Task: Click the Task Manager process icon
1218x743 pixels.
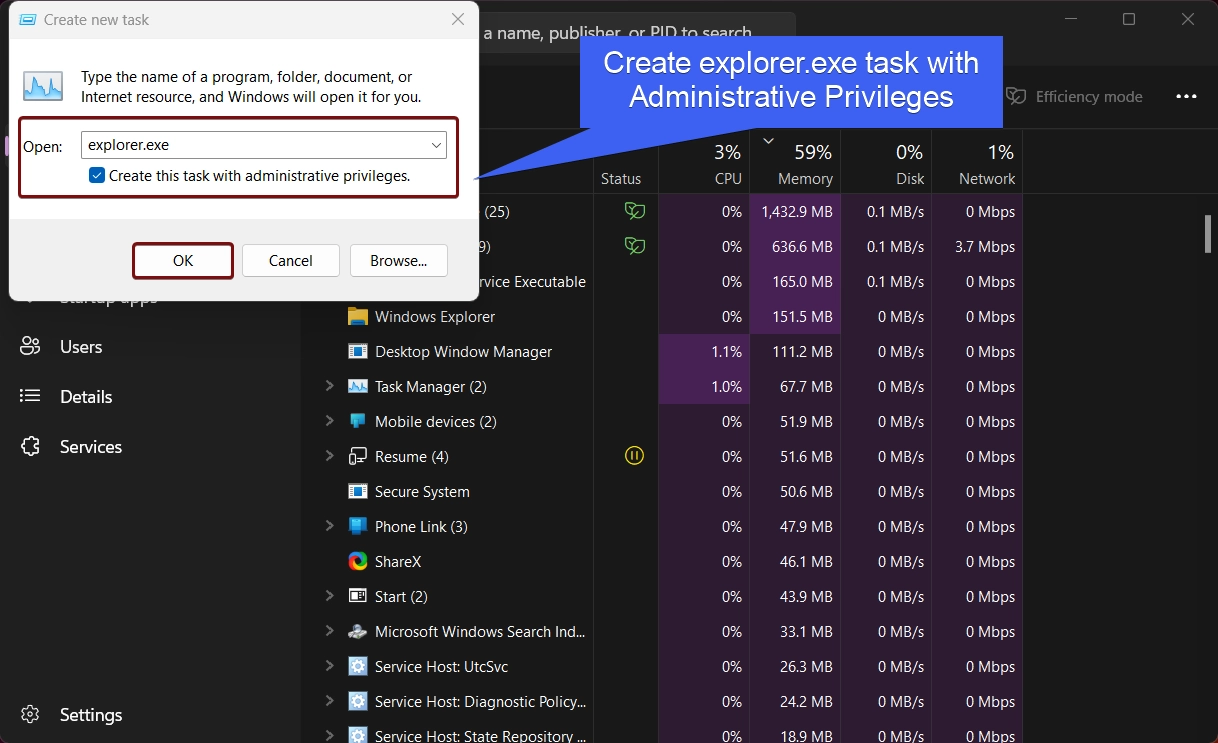Action: click(358, 387)
